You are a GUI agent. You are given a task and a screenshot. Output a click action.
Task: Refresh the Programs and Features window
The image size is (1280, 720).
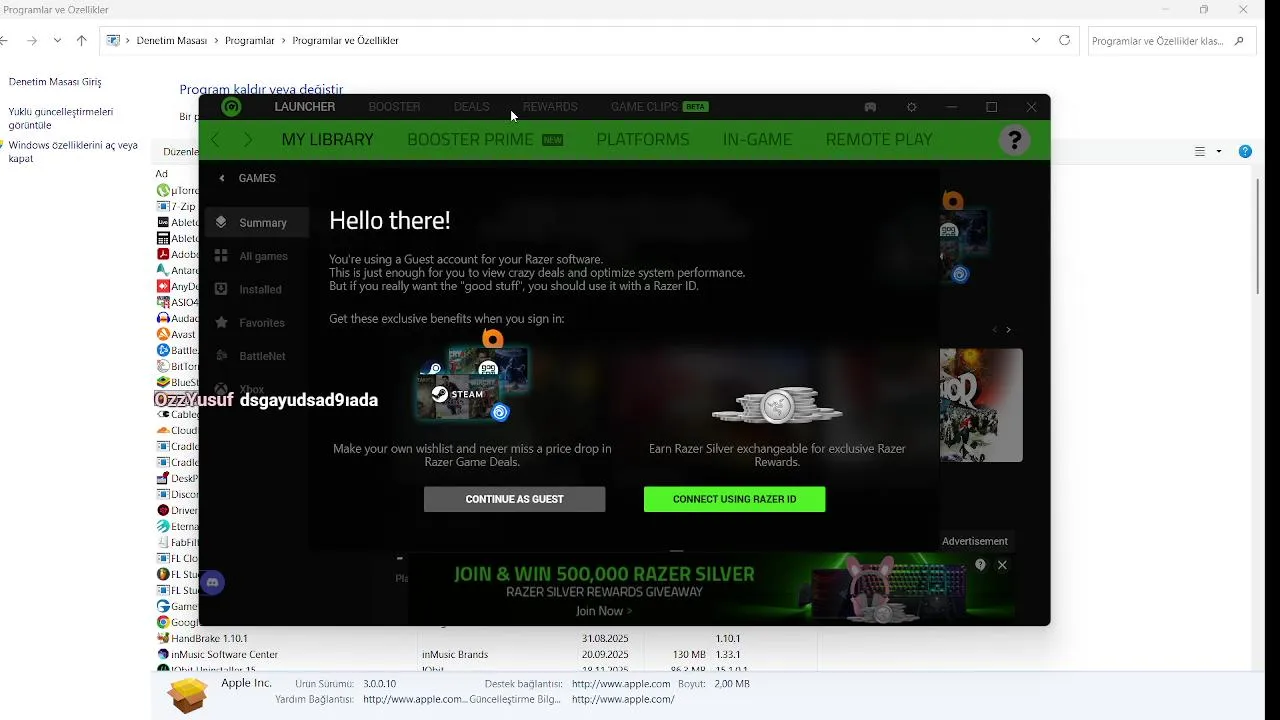coord(1064,41)
